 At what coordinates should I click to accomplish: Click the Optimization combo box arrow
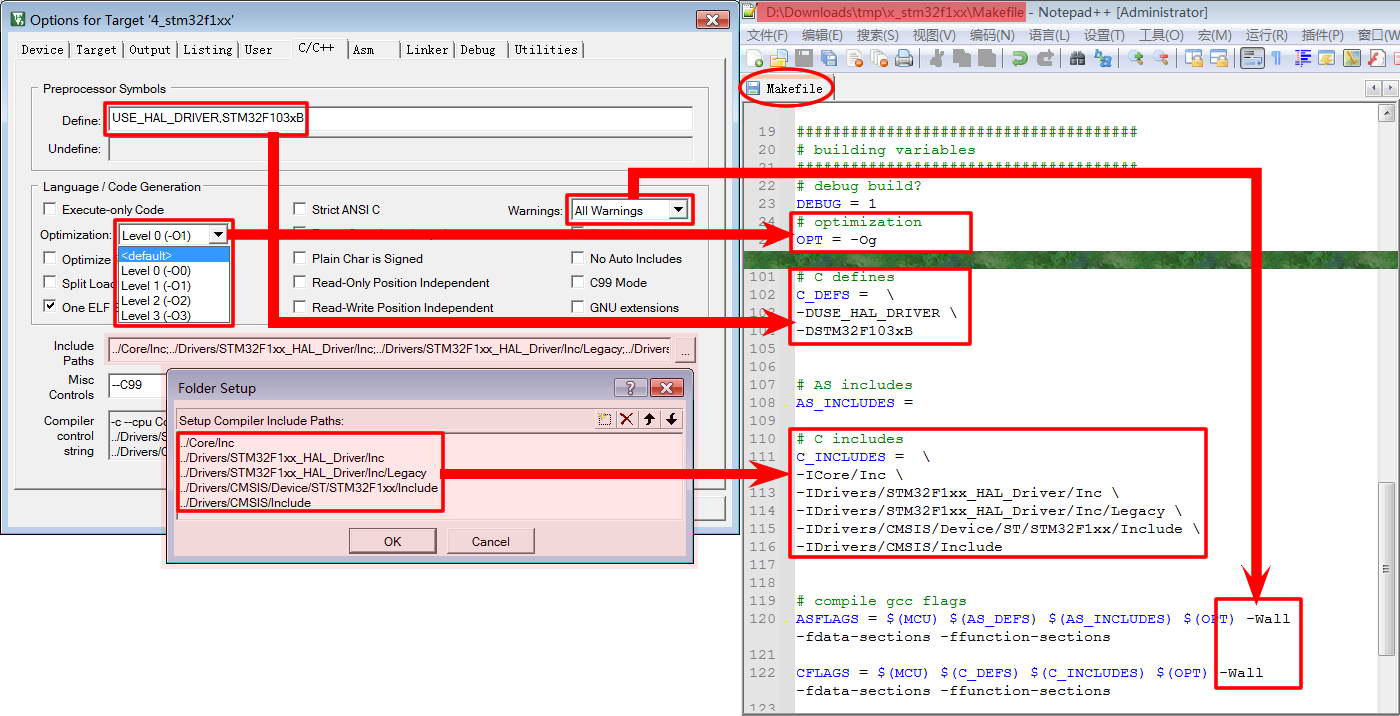coord(218,235)
